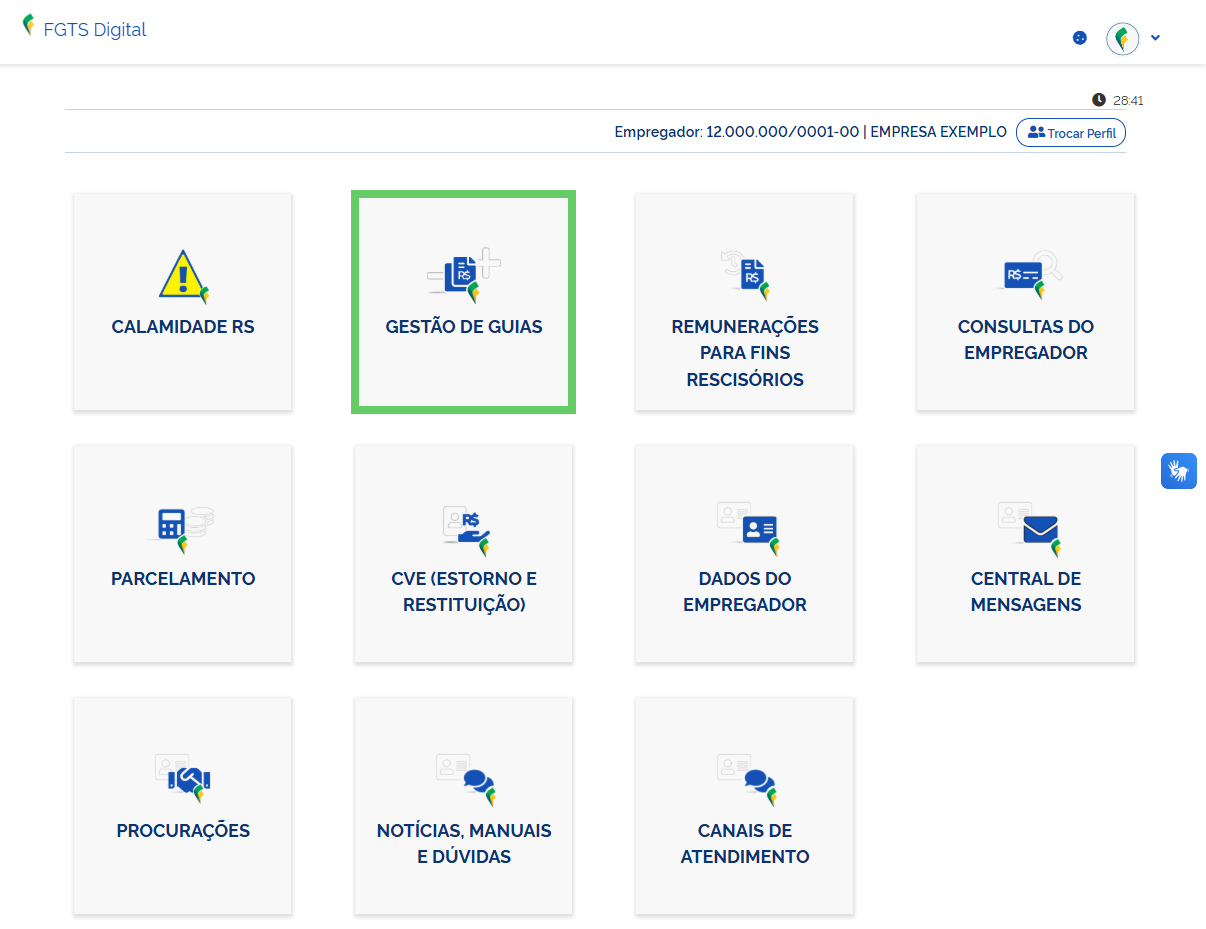Open Notícias, Manuais e Dúvidas card
The image size is (1206, 929).
[x=464, y=805]
